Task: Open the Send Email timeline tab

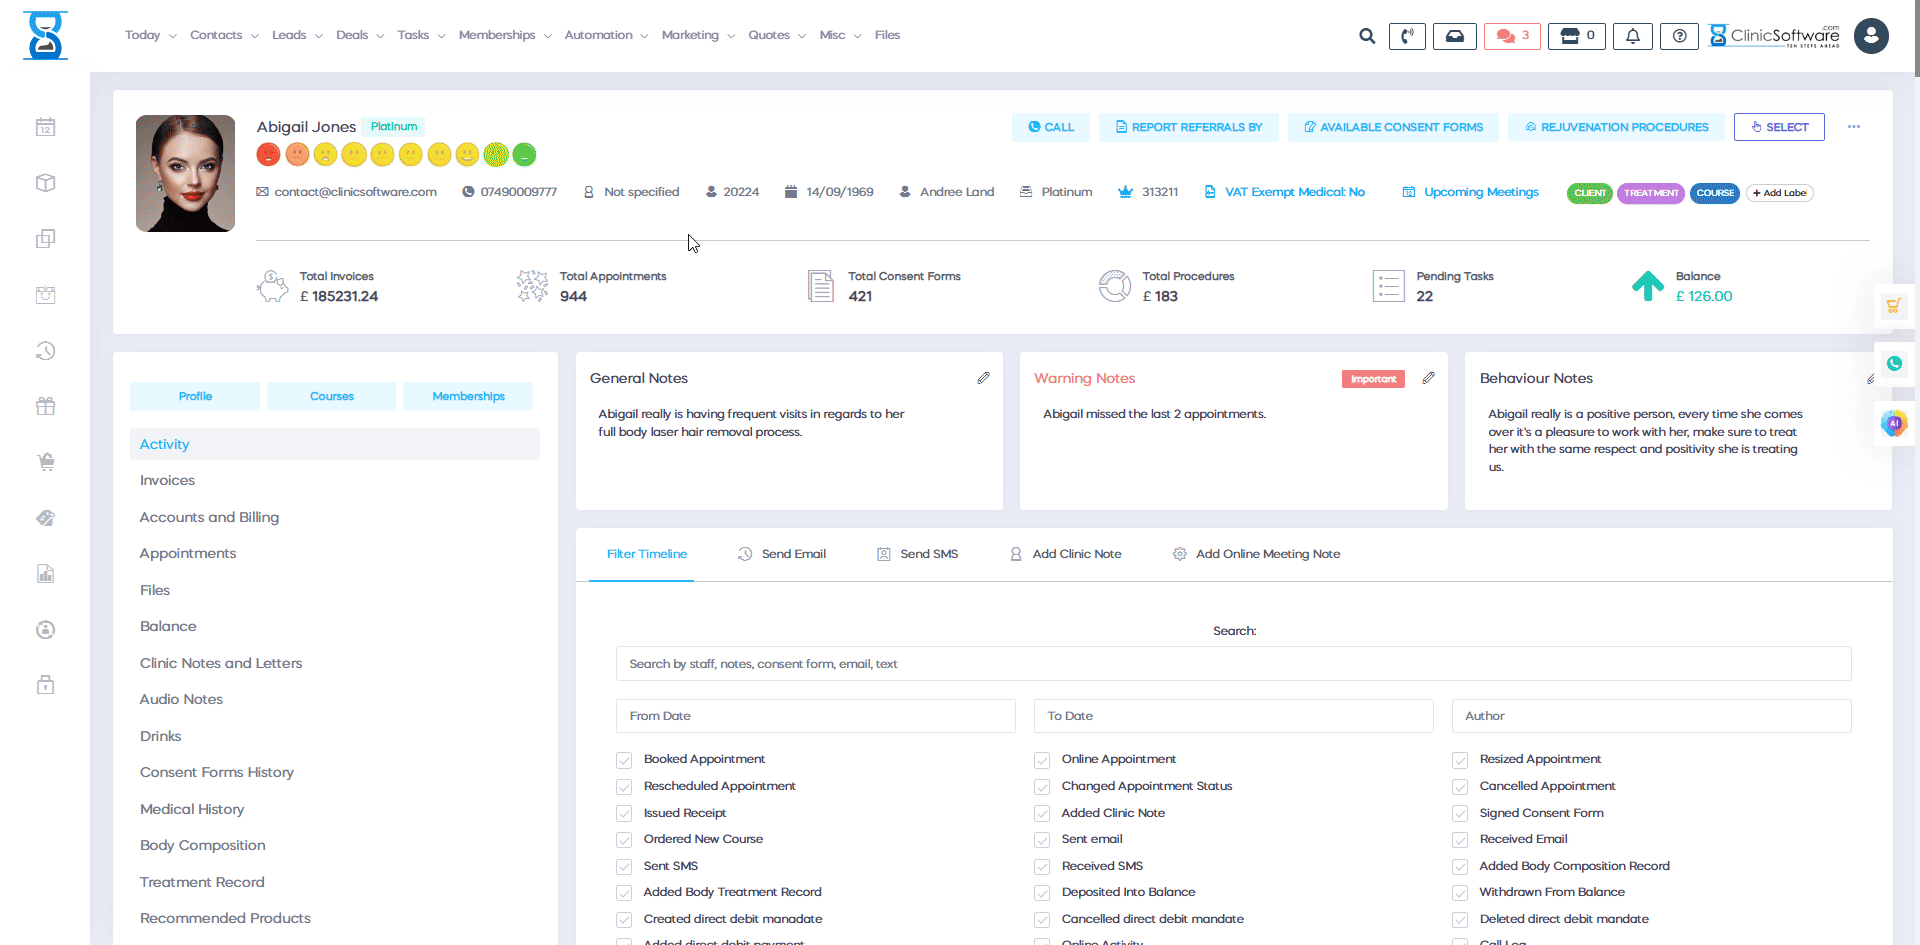Action: click(x=782, y=553)
